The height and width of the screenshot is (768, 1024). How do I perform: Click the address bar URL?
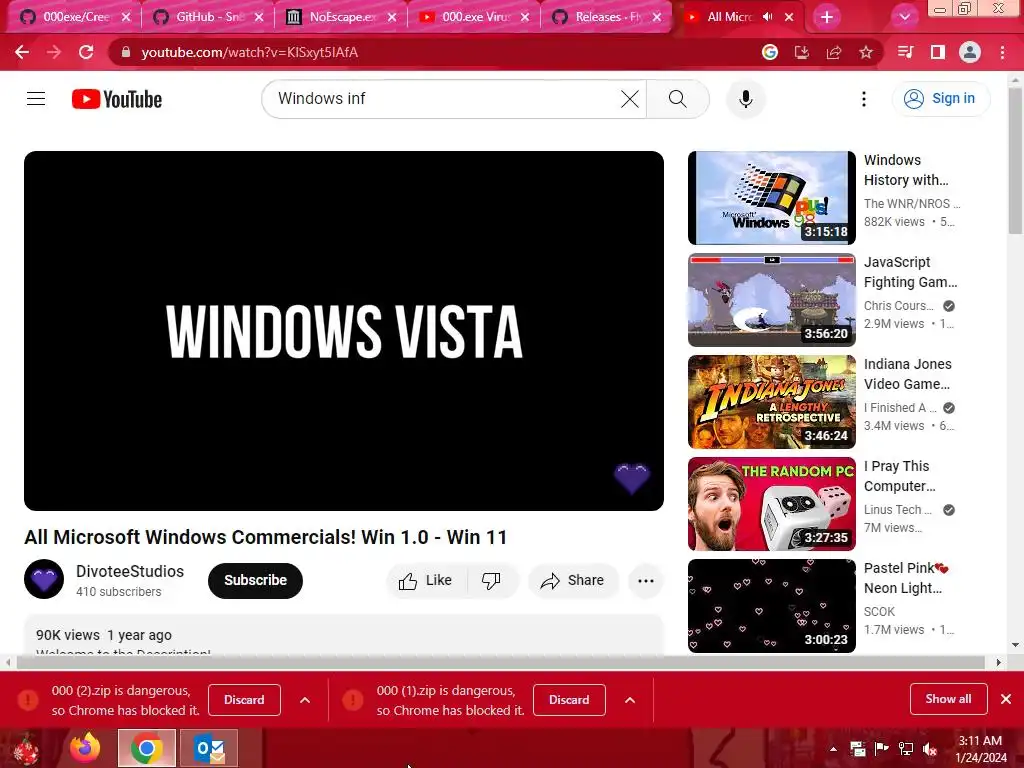pyautogui.click(x=249, y=52)
